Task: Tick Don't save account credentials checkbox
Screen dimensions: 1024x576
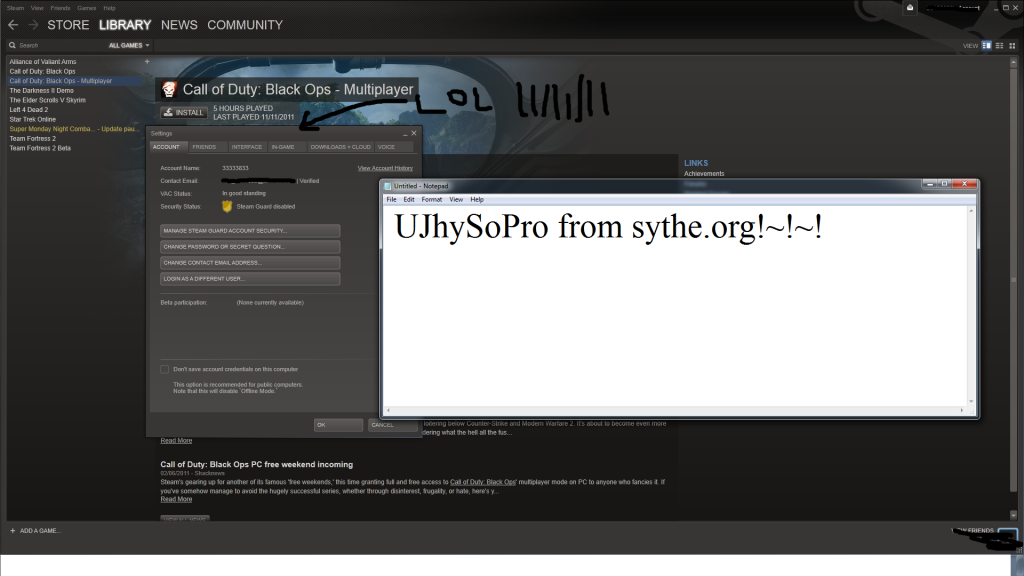Action: pos(165,369)
